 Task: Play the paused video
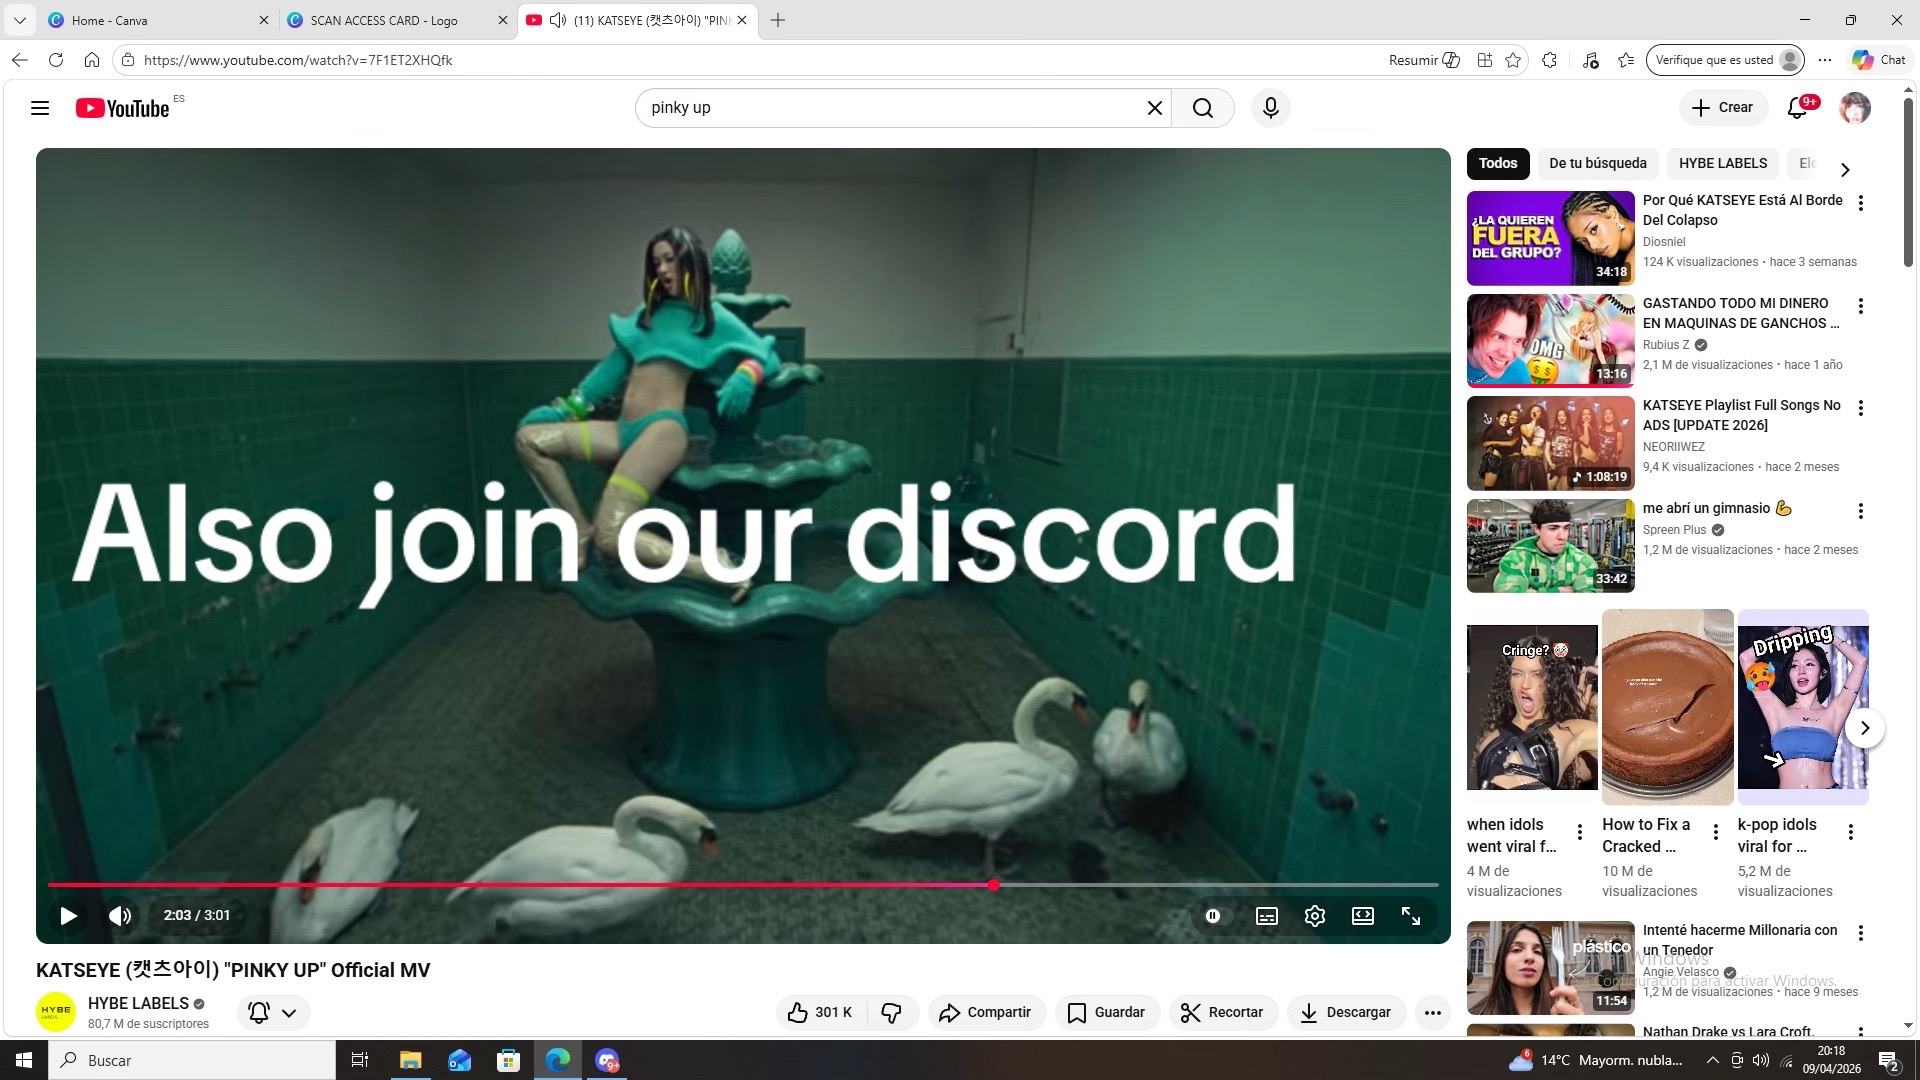click(68, 915)
